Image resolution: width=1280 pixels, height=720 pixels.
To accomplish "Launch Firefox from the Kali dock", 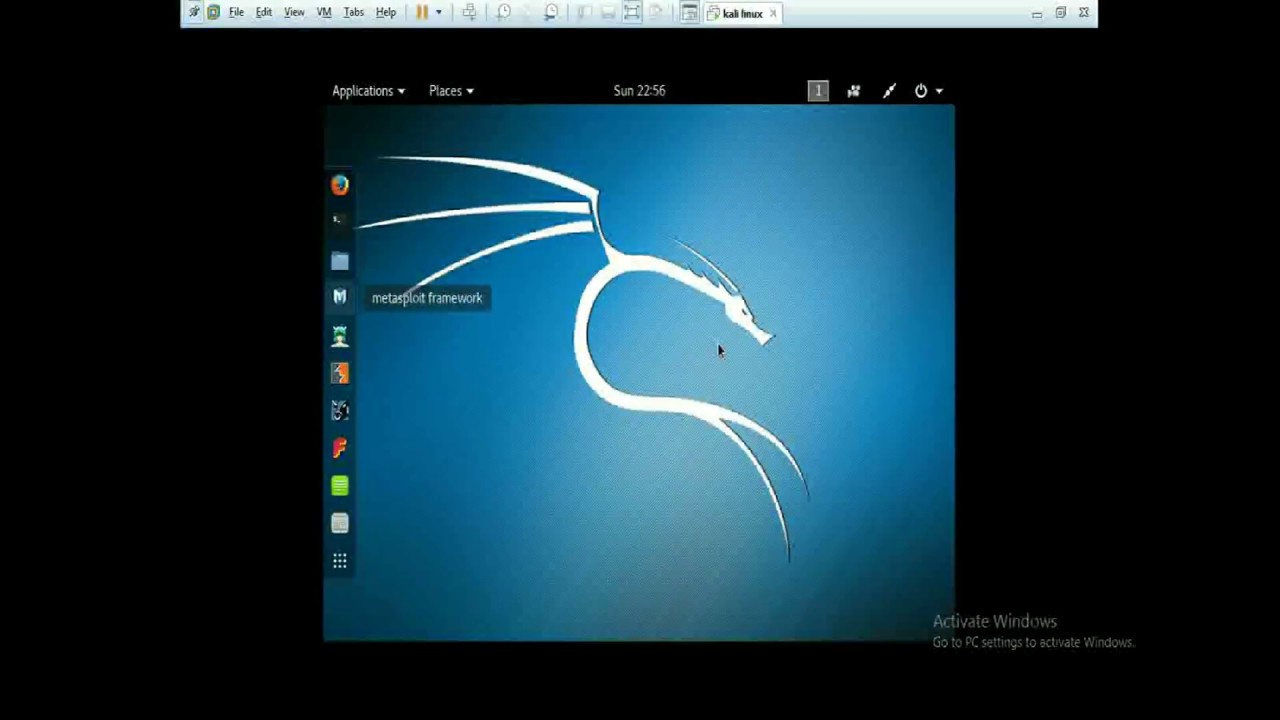I will [340, 185].
